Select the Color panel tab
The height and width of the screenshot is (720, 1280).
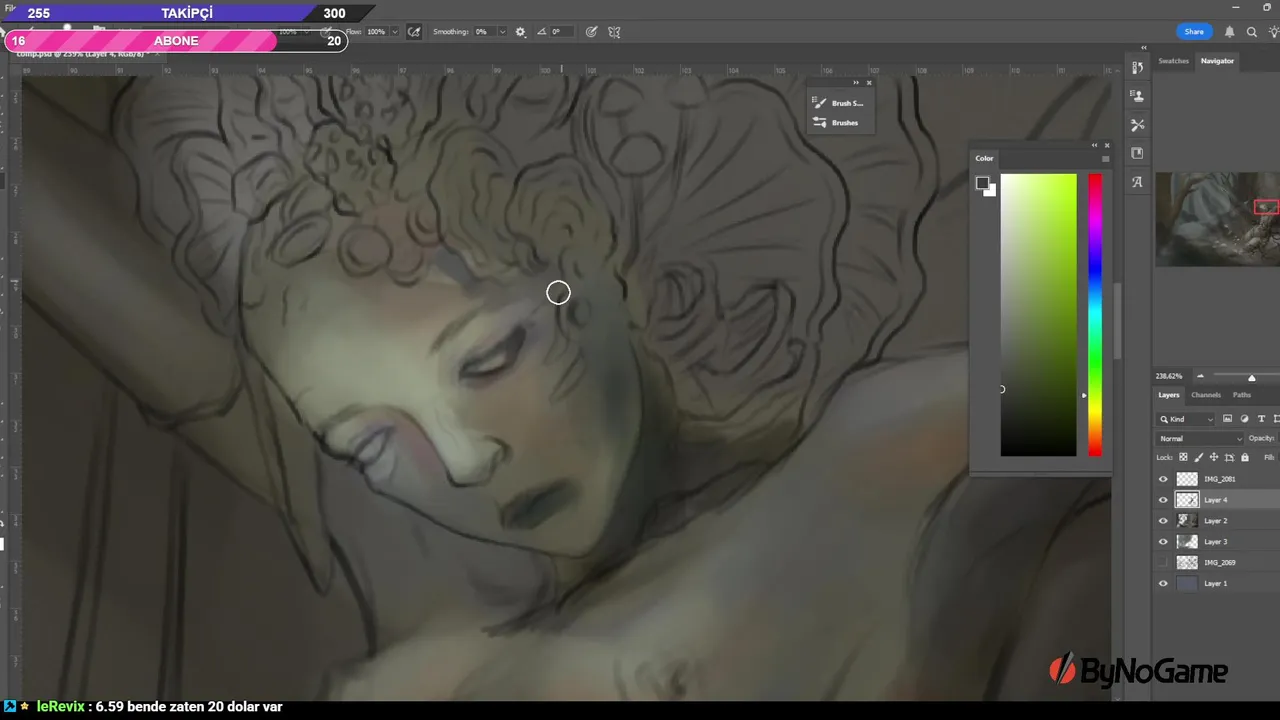pos(985,158)
